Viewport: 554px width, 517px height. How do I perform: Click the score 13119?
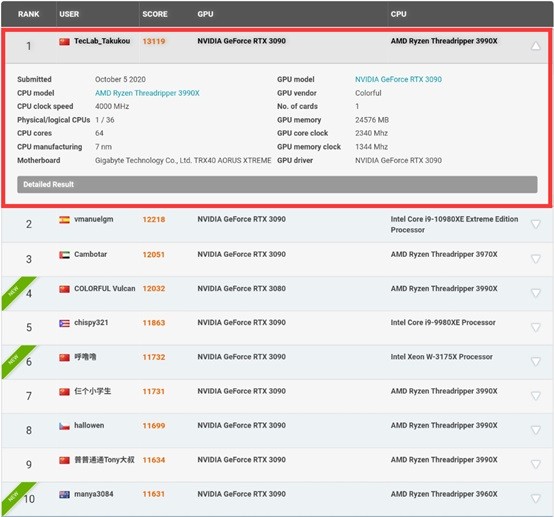[x=154, y=41]
